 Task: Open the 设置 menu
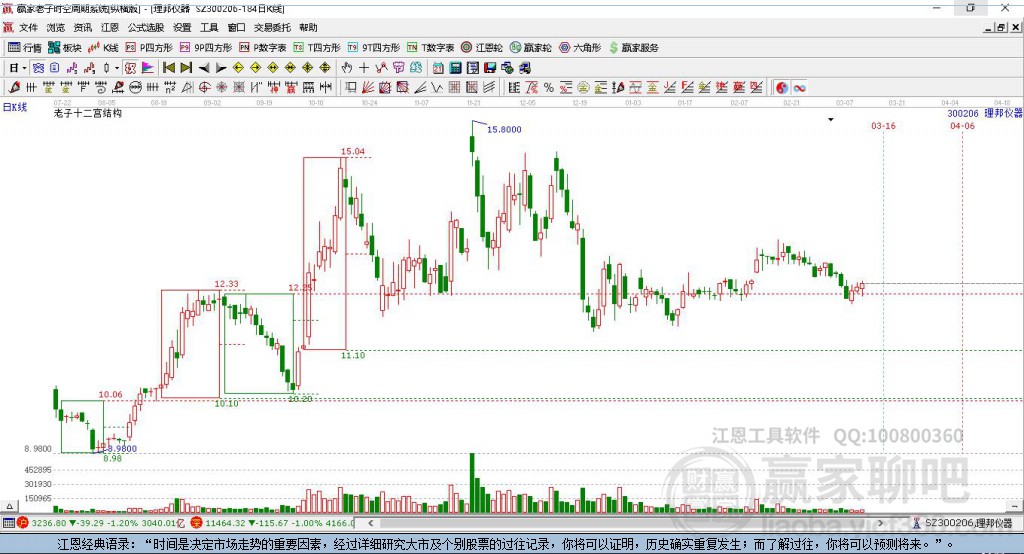pyautogui.click(x=182, y=27)
